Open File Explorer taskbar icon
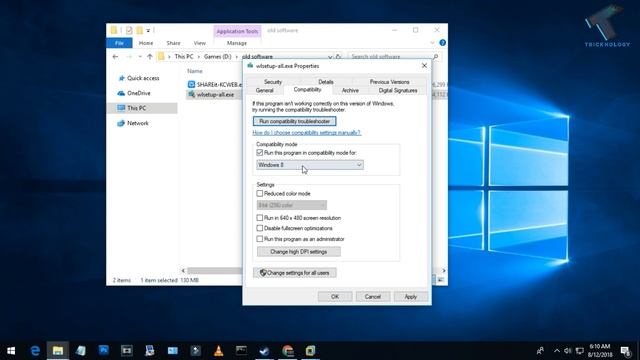The width and height of the screenshot is (640, 360). [x=58, y=351]
